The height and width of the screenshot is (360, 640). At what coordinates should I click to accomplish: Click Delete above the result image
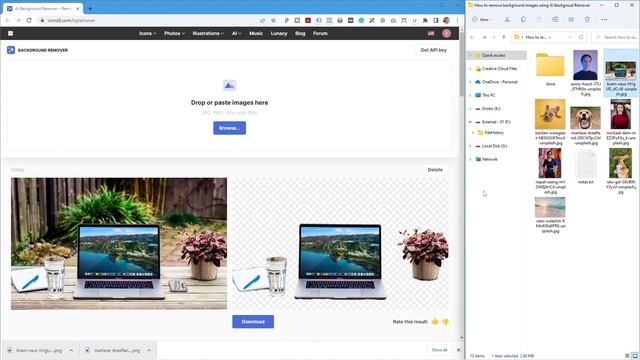click(435, 169)
